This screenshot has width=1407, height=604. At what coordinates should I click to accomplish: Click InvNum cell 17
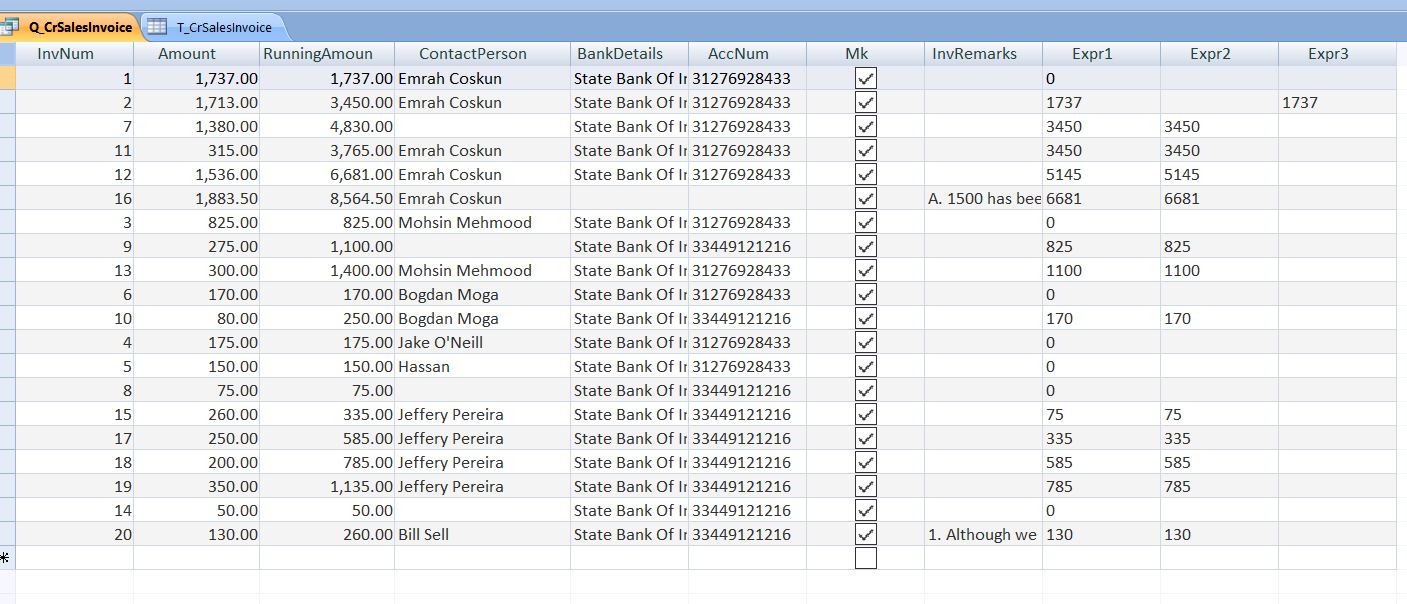(x=74, y=438)
